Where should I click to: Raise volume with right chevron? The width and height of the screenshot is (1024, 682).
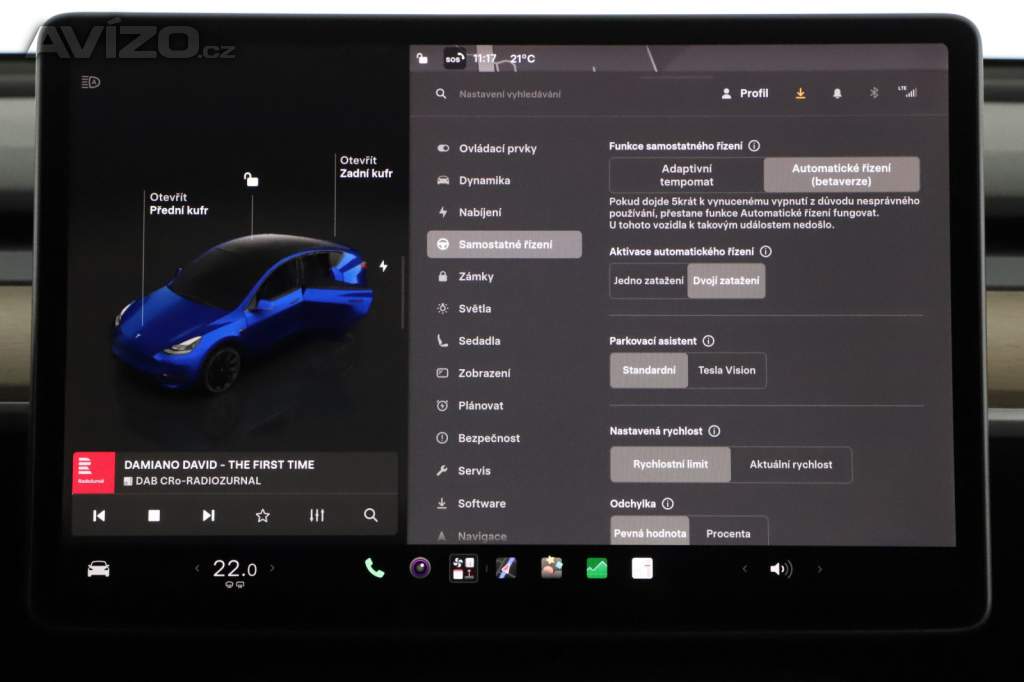click(820, 569)
